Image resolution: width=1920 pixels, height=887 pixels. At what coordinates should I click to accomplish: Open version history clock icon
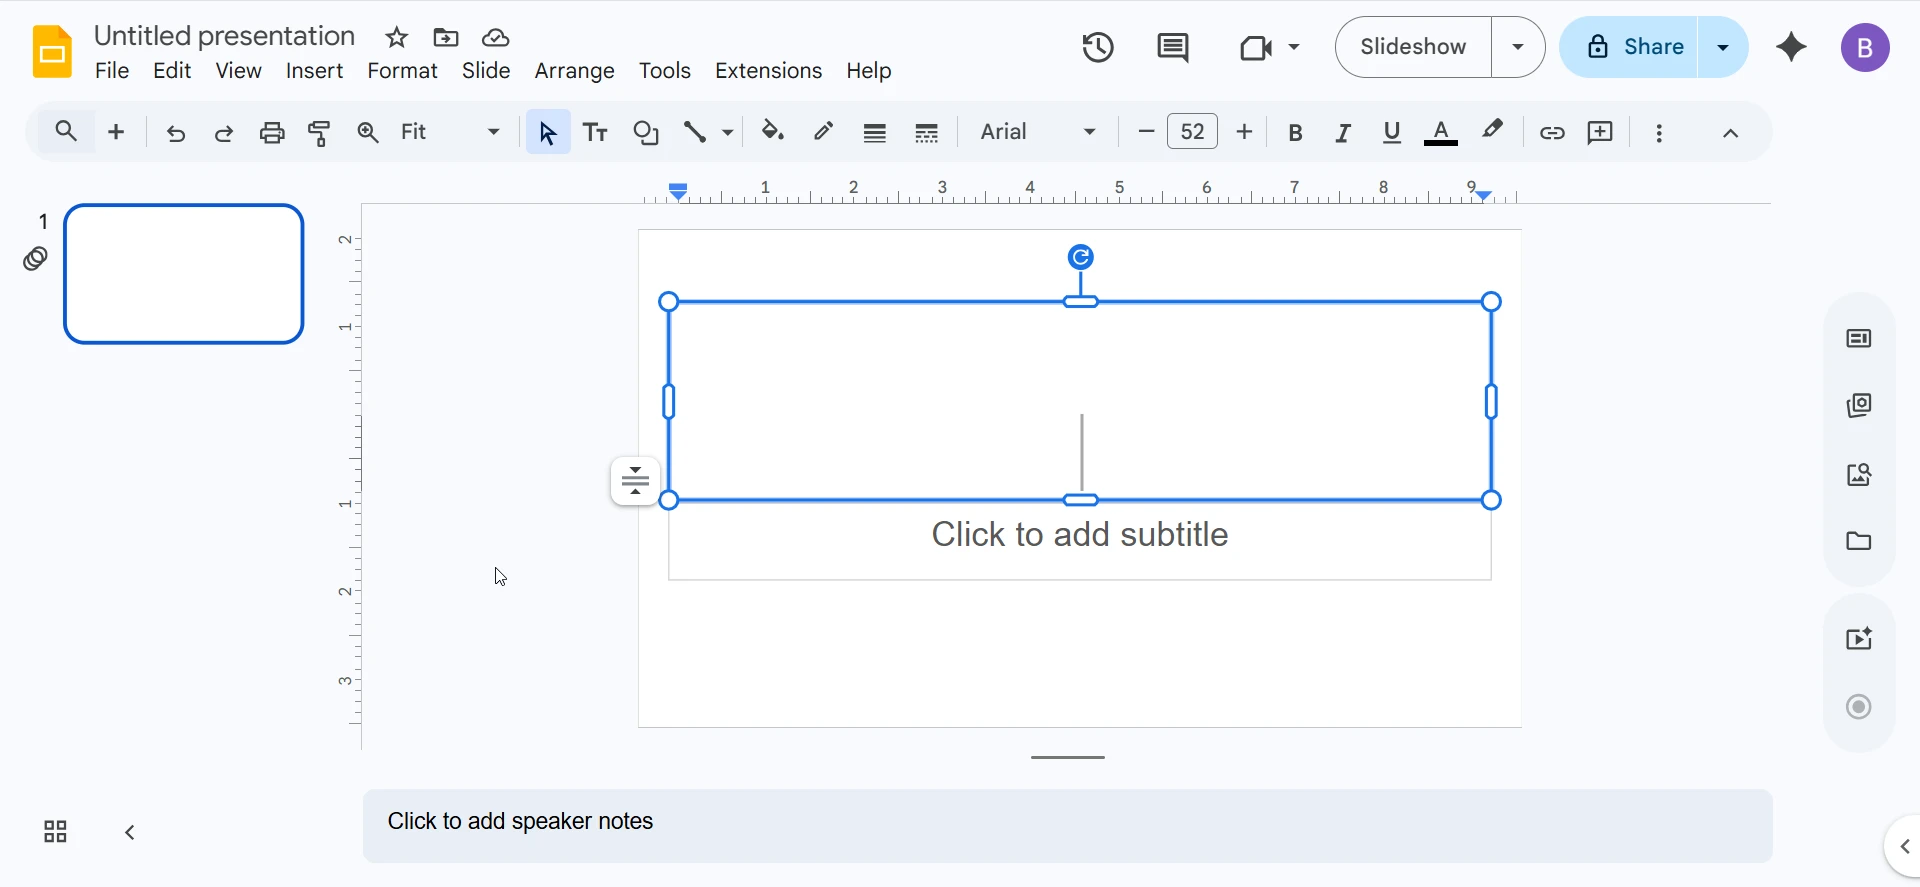coord(1098,47)
